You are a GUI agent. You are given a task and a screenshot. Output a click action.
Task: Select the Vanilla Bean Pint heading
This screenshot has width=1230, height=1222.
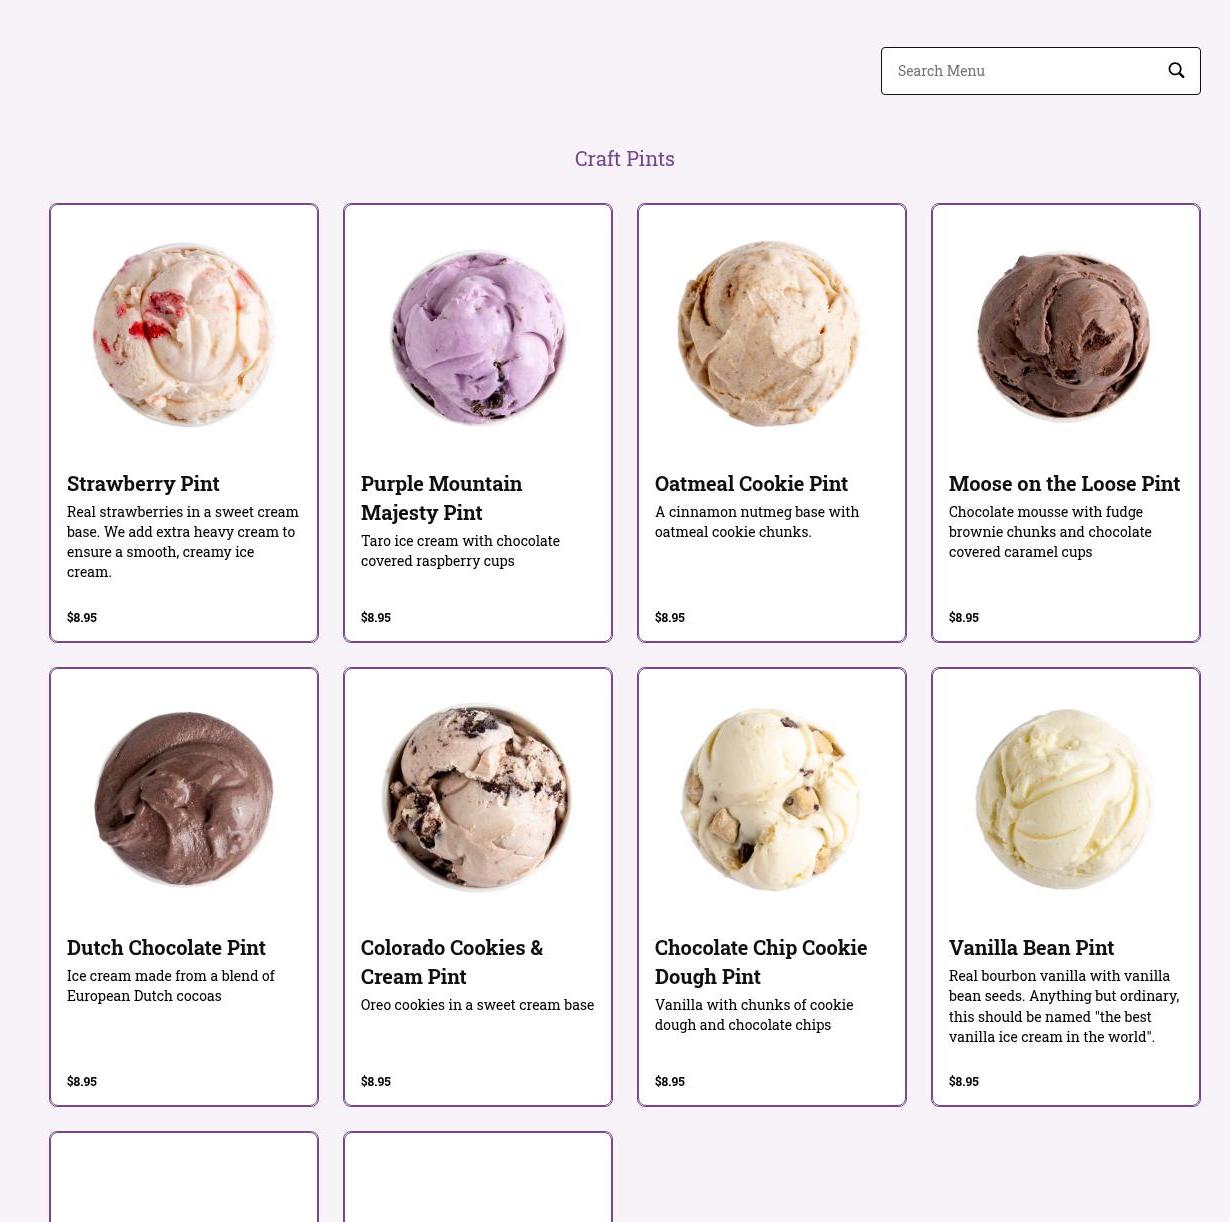[x=1031, y=947]
